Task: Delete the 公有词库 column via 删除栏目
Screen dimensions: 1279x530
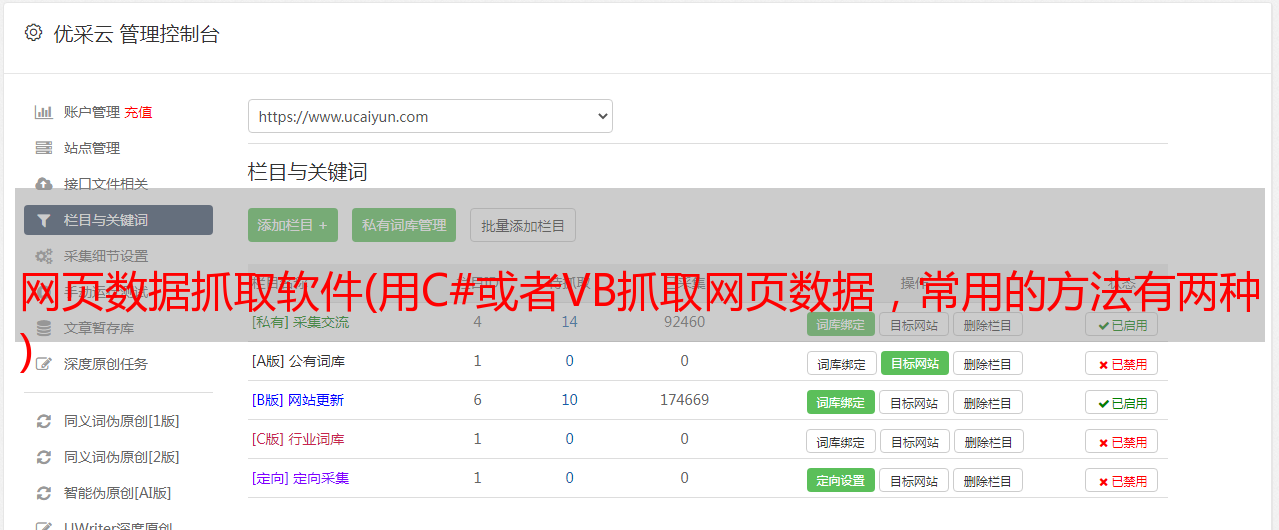Action: tap(988, 364)
